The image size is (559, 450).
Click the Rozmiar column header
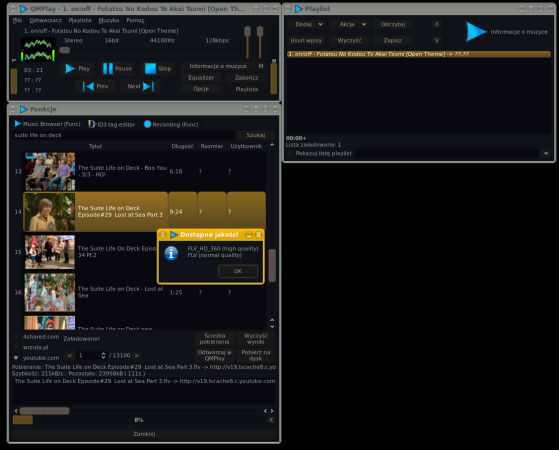point(212,146)
